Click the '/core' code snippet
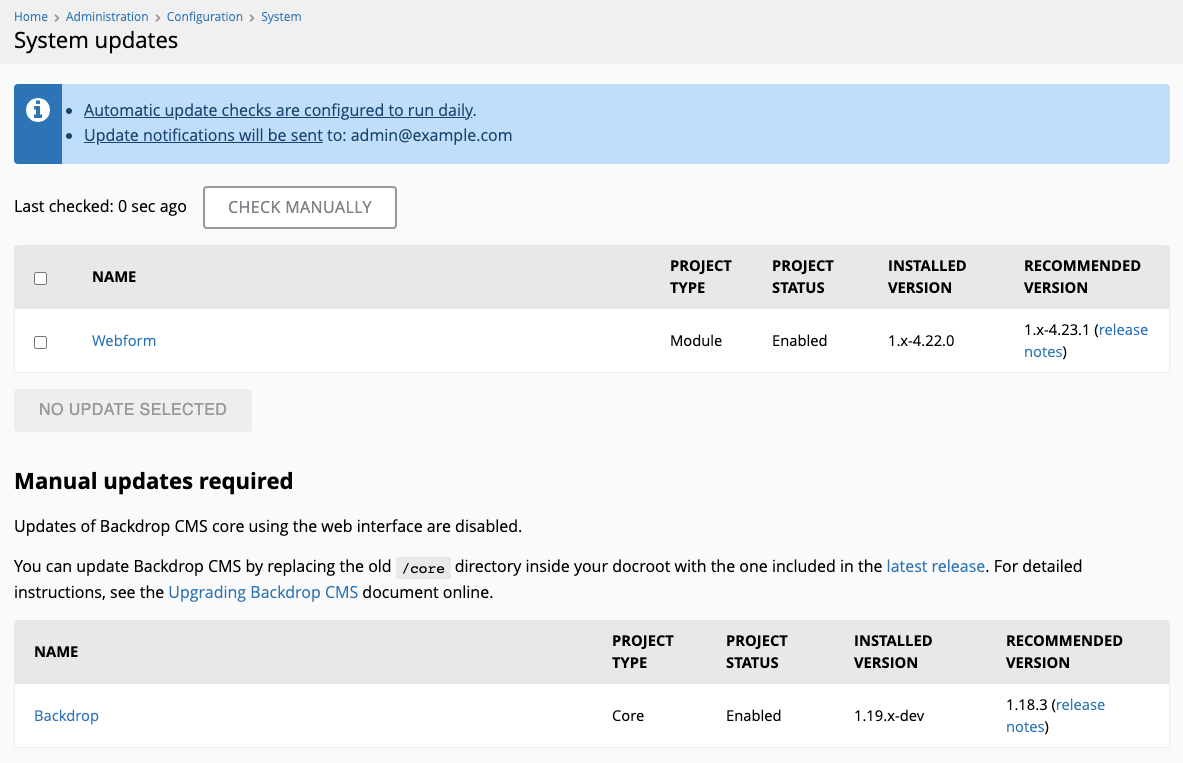Viewport: 1183px width, 763px height. [423, 568]
